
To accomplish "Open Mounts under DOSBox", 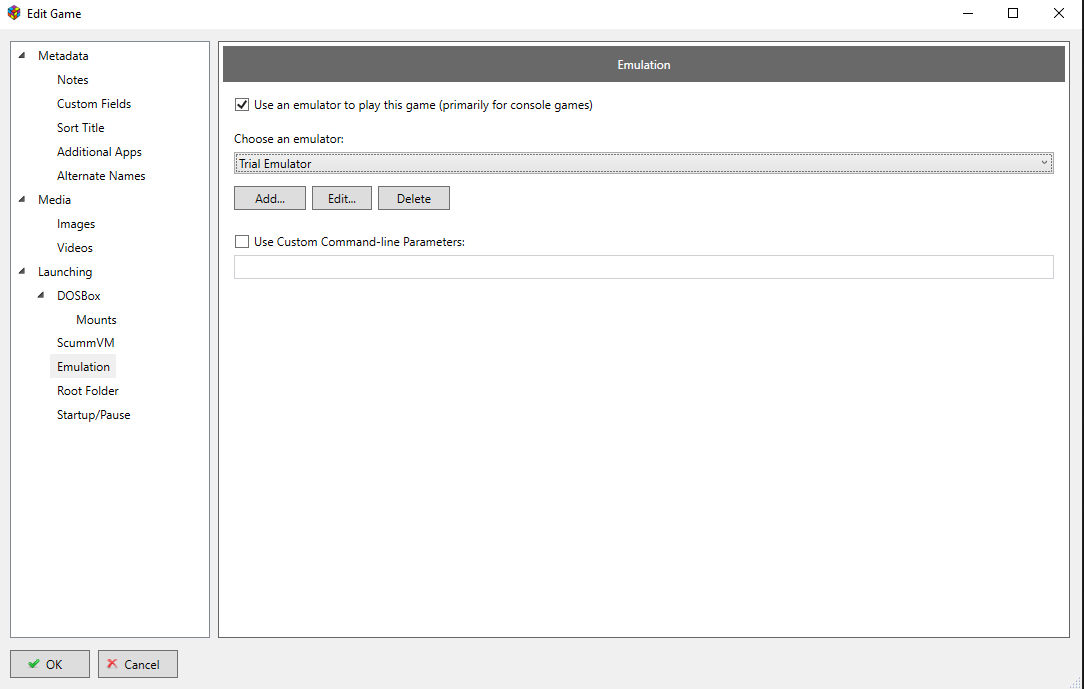I will 96,320.
